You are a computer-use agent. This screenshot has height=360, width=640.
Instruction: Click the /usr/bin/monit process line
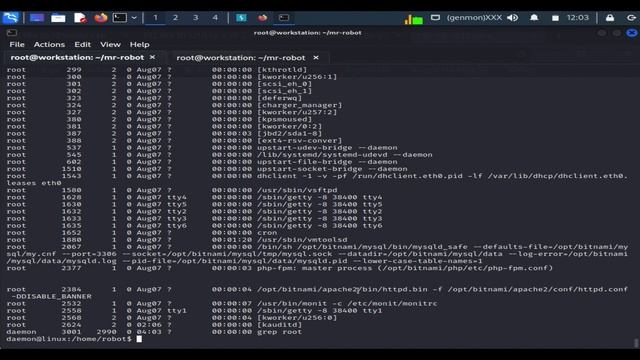pyautogui.click(x=222, y=304)
